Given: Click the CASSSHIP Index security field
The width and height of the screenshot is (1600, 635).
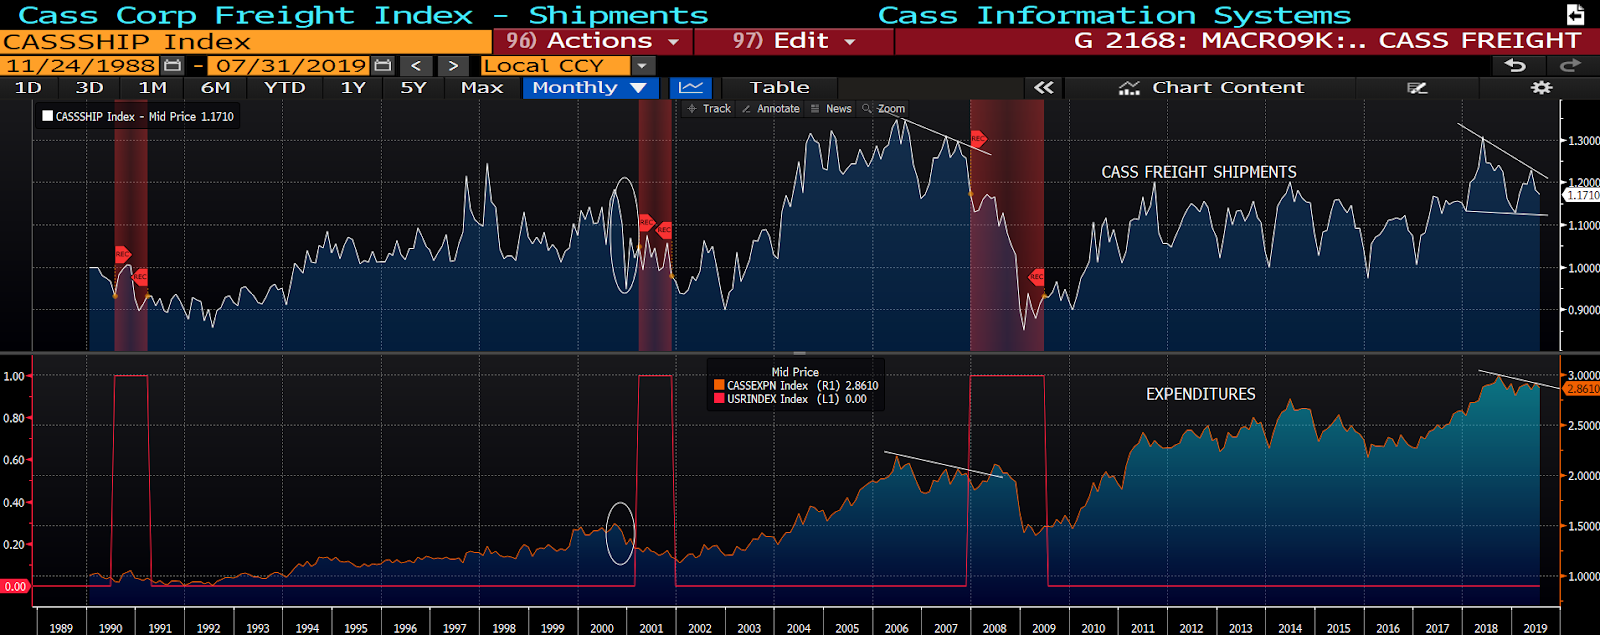Looking at the screenshot, I should click(x=246, y=41).
